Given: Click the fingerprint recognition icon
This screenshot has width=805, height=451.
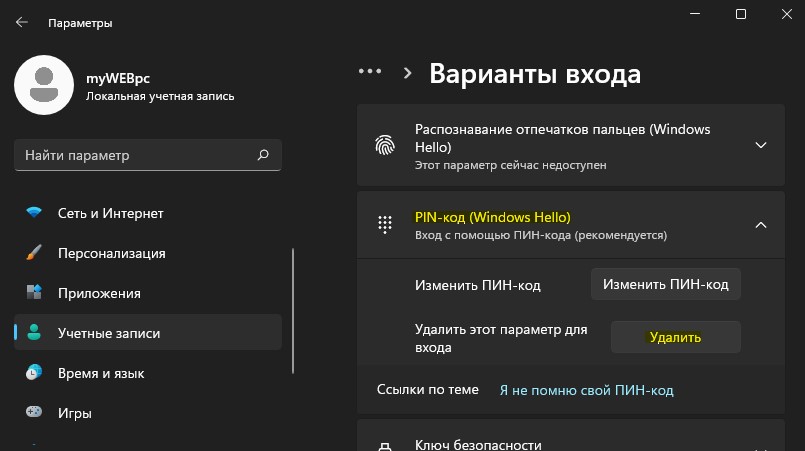Looking at the screenshot, I should point(385,145).
